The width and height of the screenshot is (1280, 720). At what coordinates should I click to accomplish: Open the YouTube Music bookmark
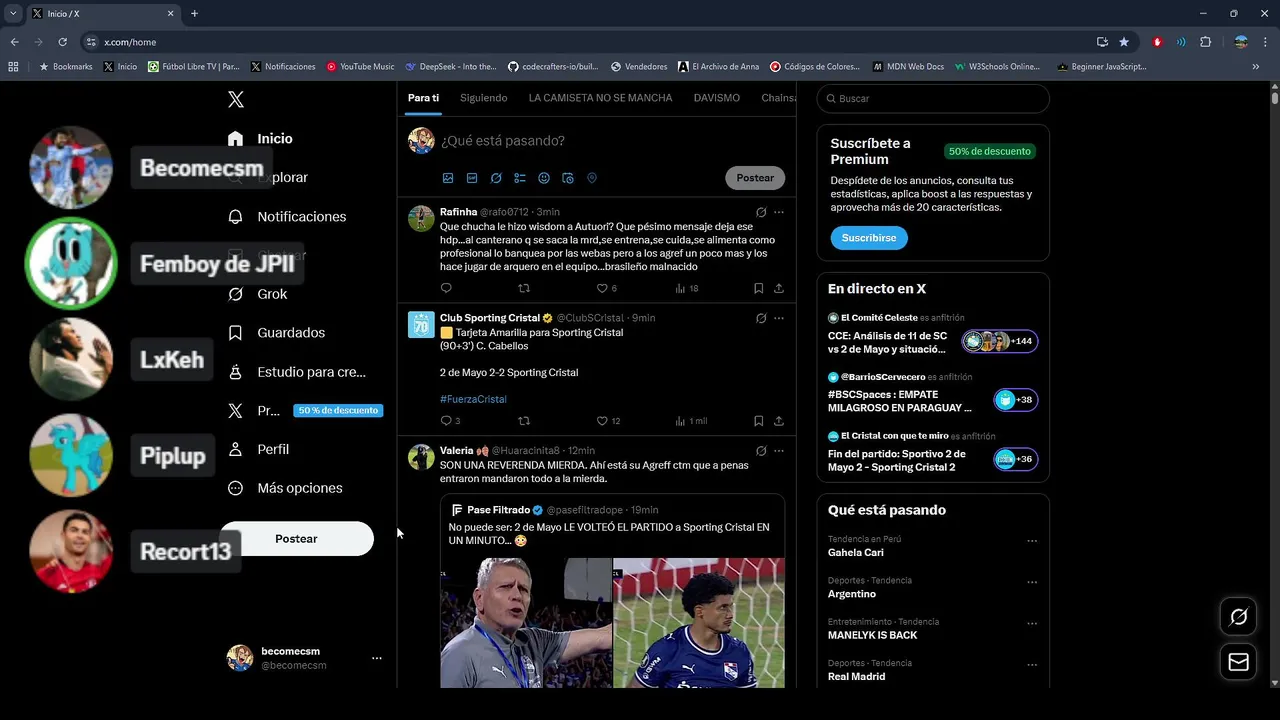click(360, 67)
